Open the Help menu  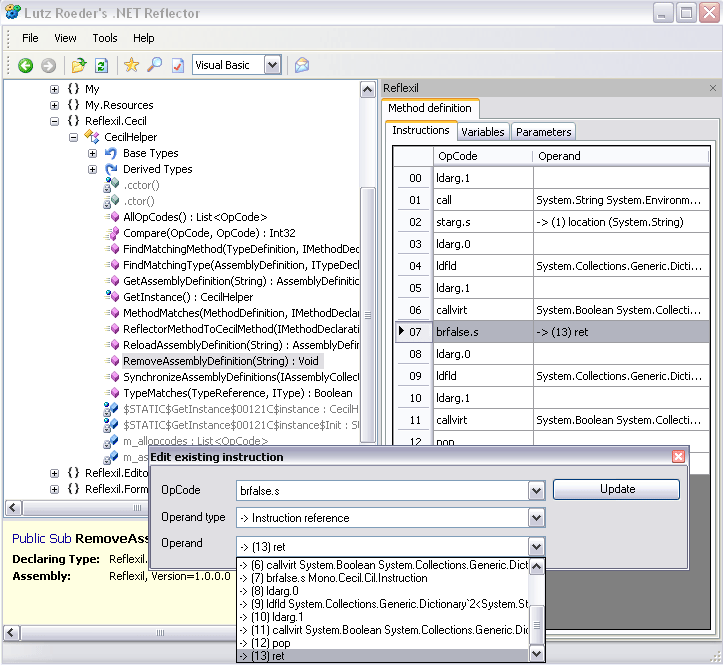coord(143,38)
